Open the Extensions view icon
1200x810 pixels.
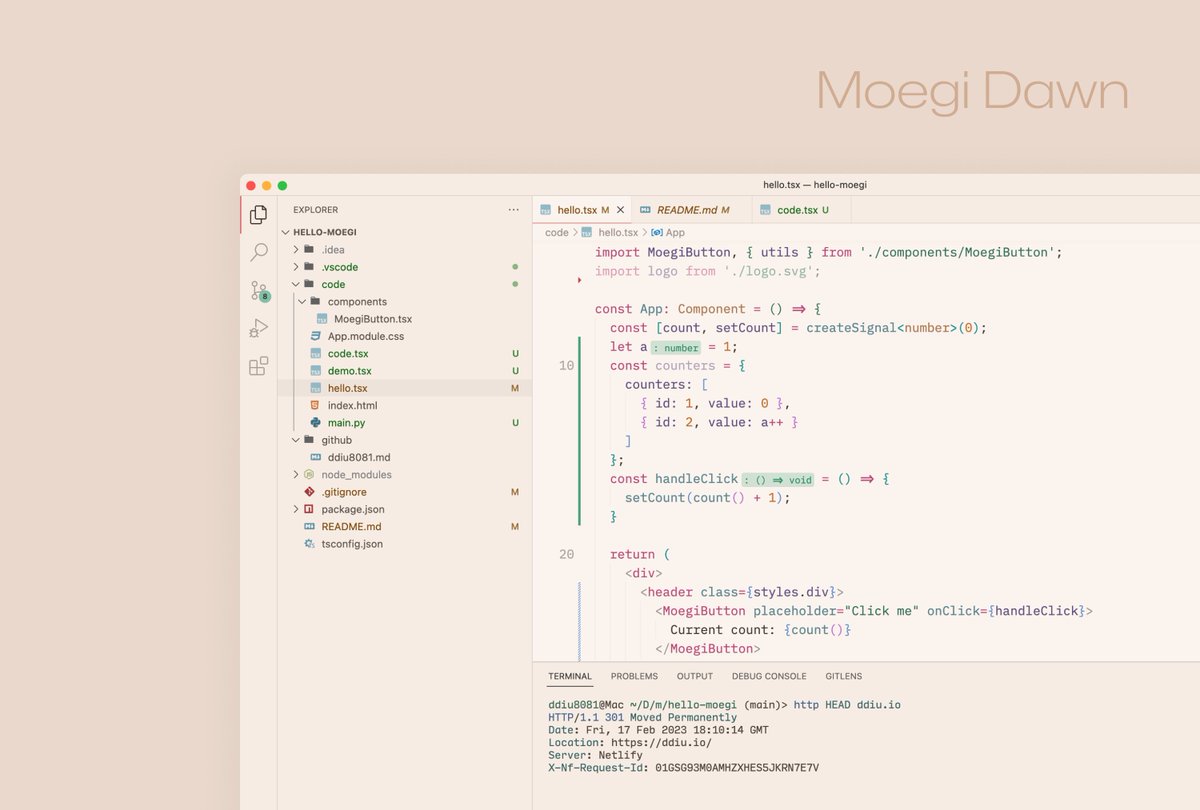coord(259,366)
